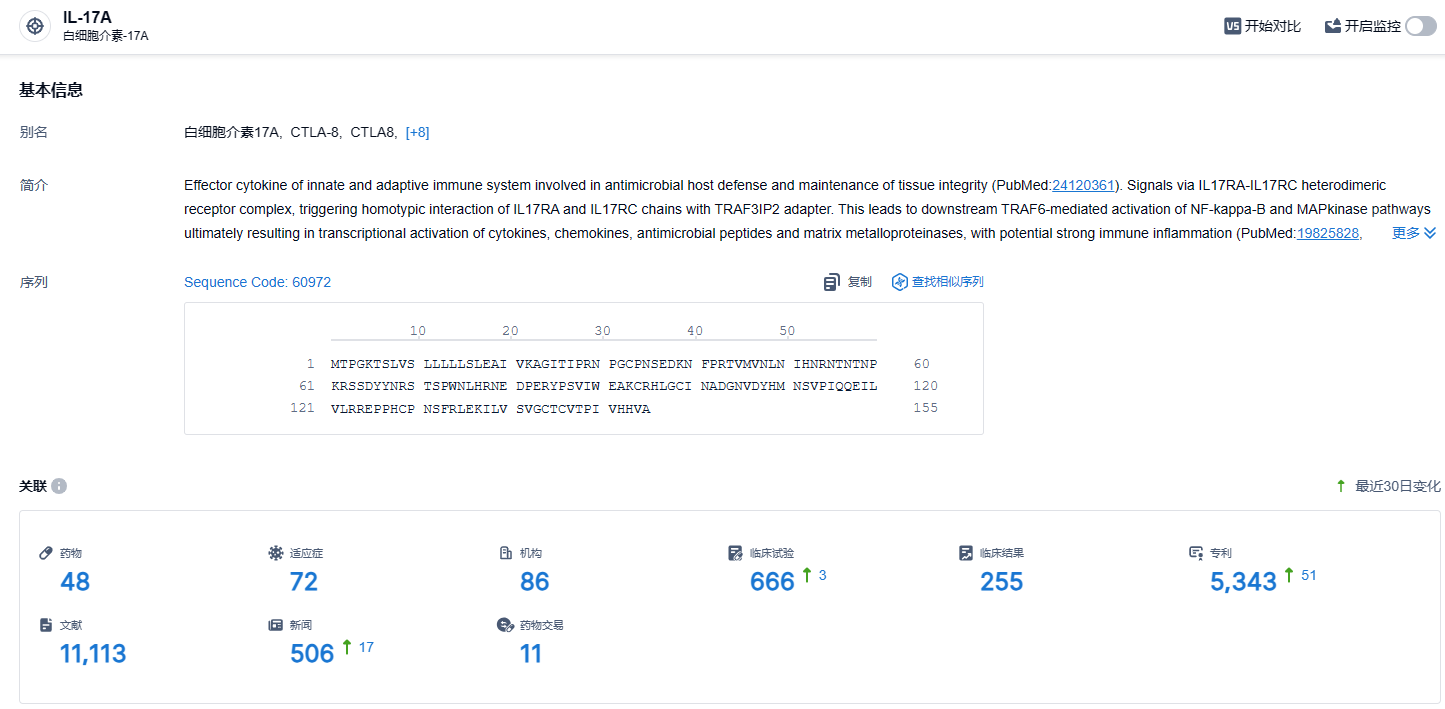Open the 48 drugs count
Image resolution: width=1445 pixels, height=709 pixels.
(x=75, y=581)
